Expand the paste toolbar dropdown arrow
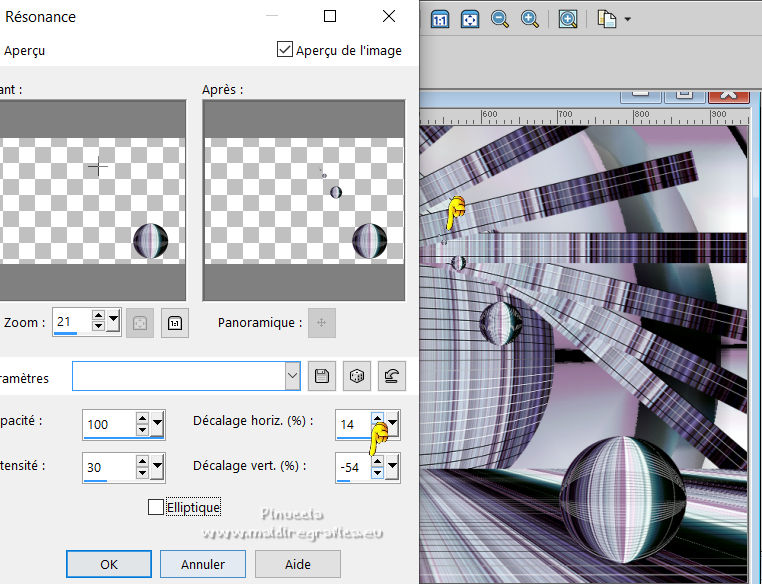The height and width of the screenshot is (584, 762). [x=627, y=19]
